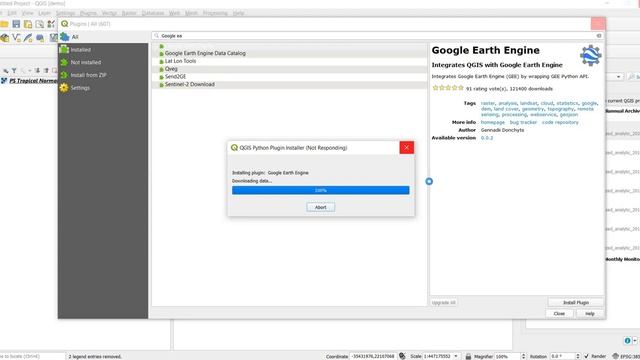Open the Plugins menu
The width and height of the screenshot is (640, 360).
(88, 13)
